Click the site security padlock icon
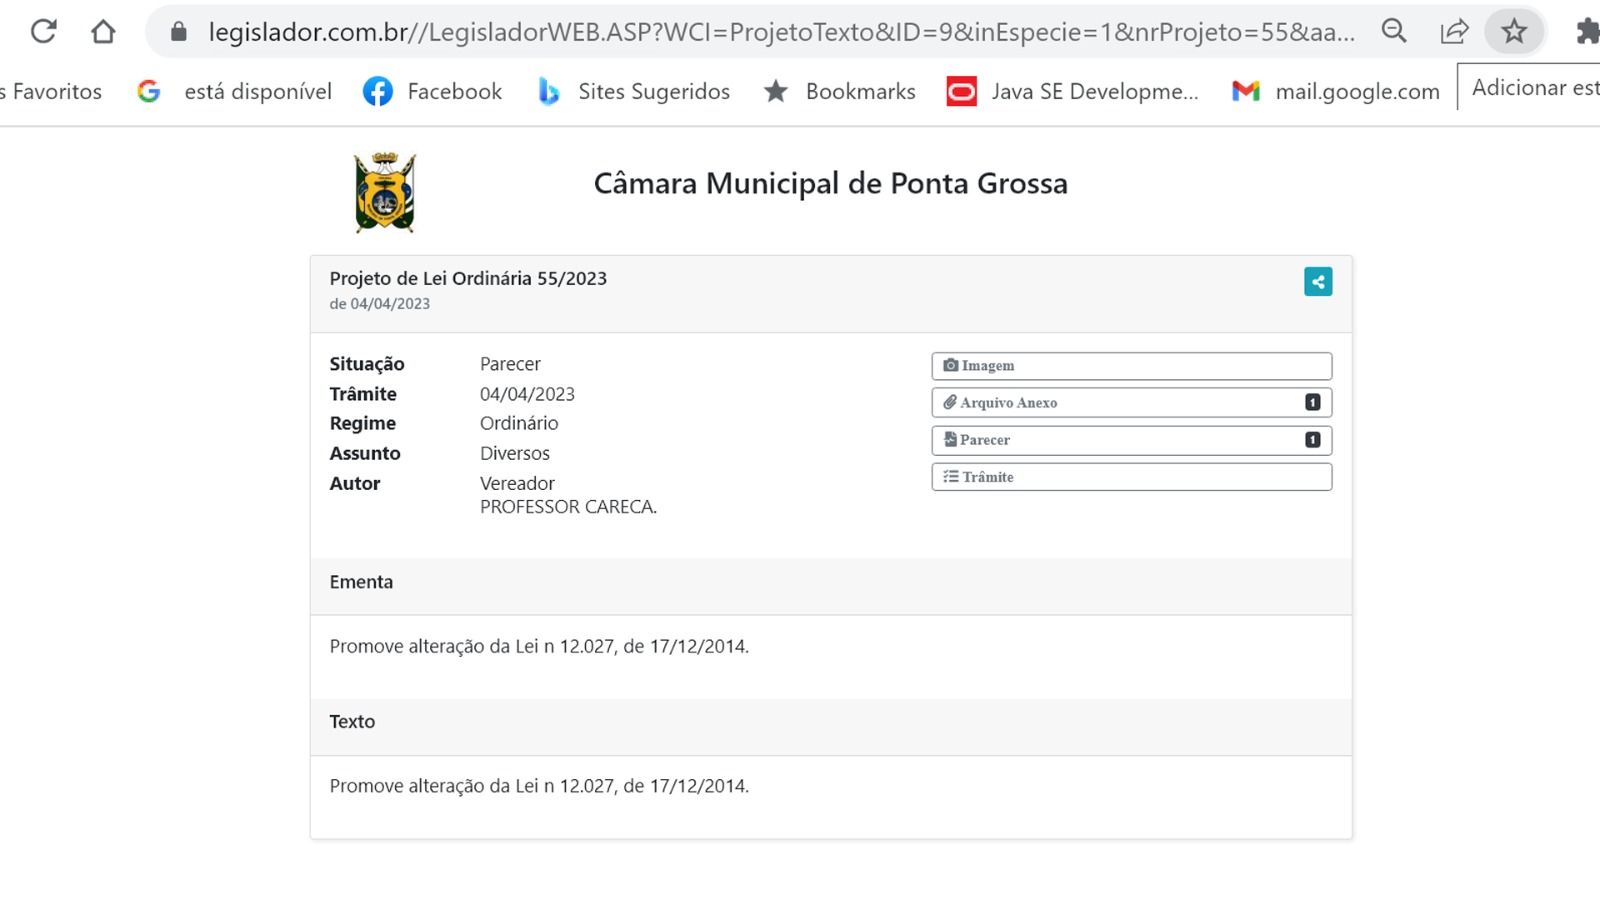1600x900 pixels. 179,32
